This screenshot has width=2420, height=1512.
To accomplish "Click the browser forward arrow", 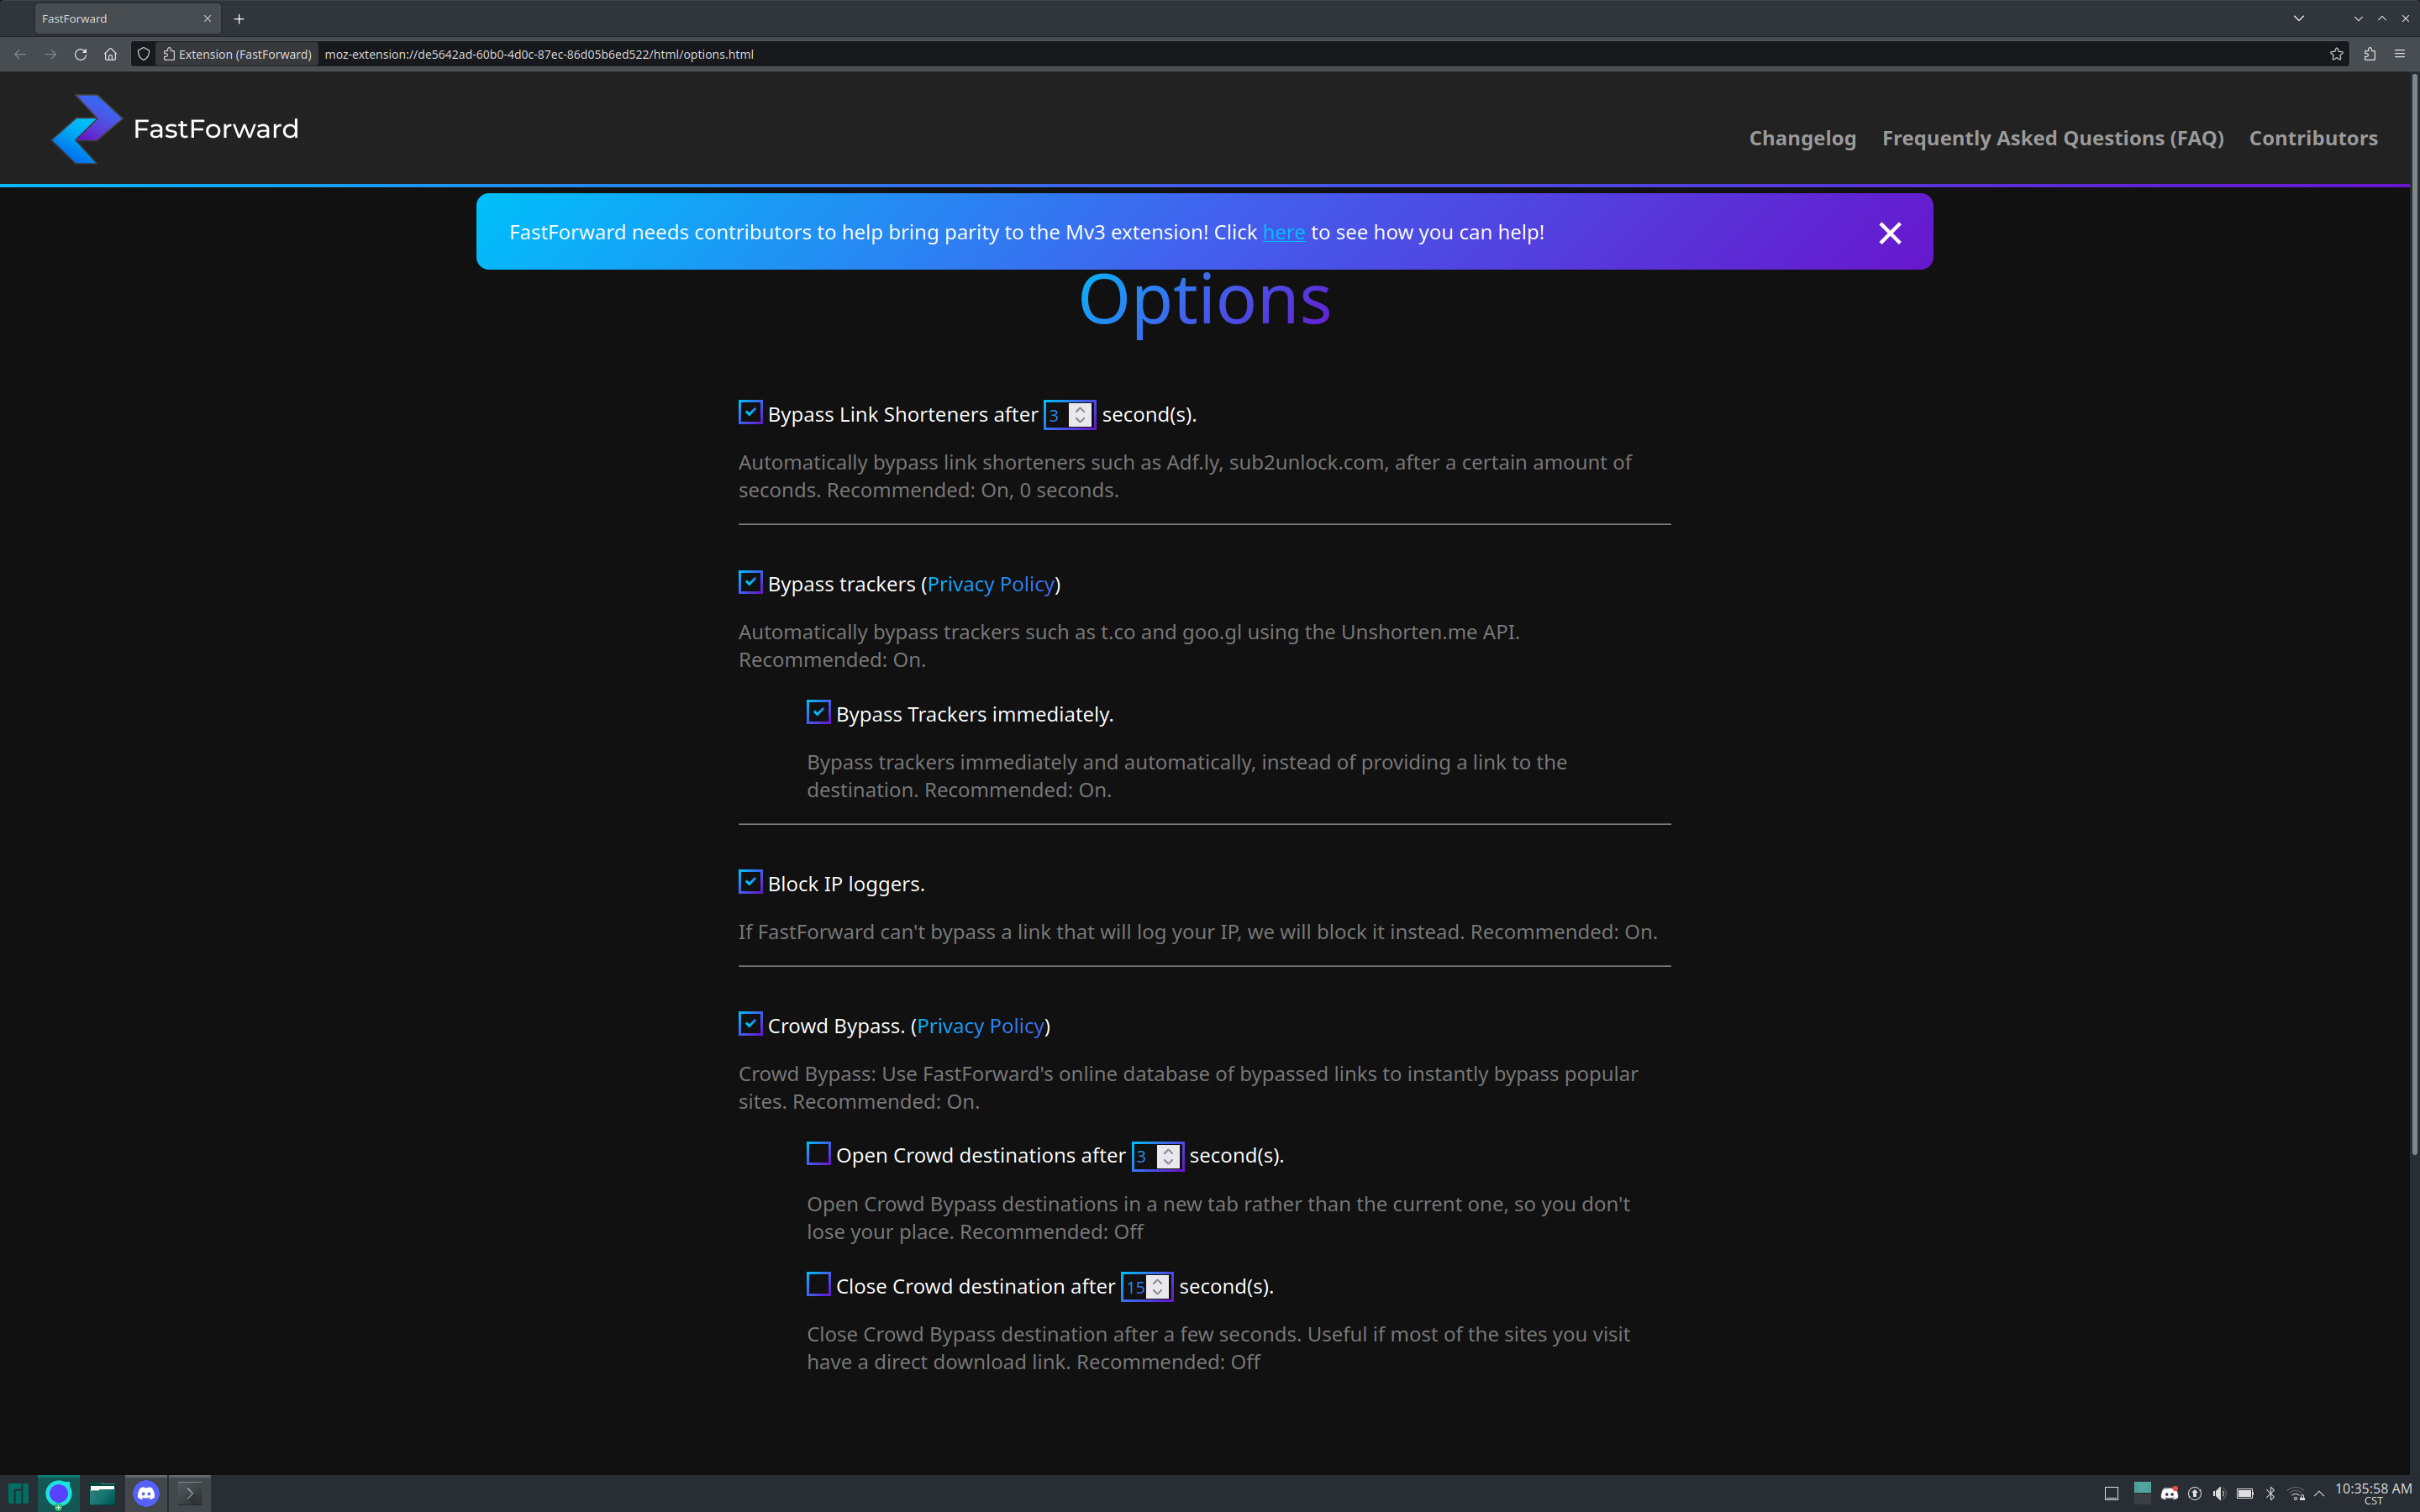I will coord(50,54).
